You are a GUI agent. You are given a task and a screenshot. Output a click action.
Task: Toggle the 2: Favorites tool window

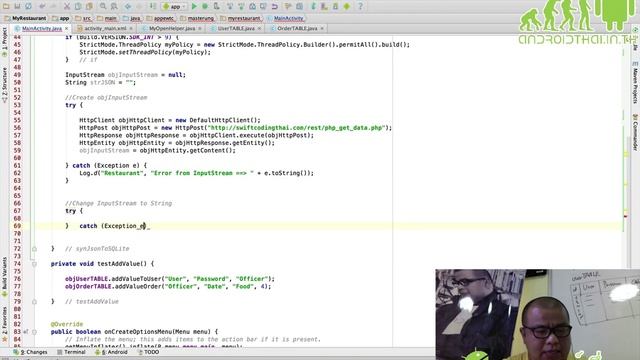[4, 324]
